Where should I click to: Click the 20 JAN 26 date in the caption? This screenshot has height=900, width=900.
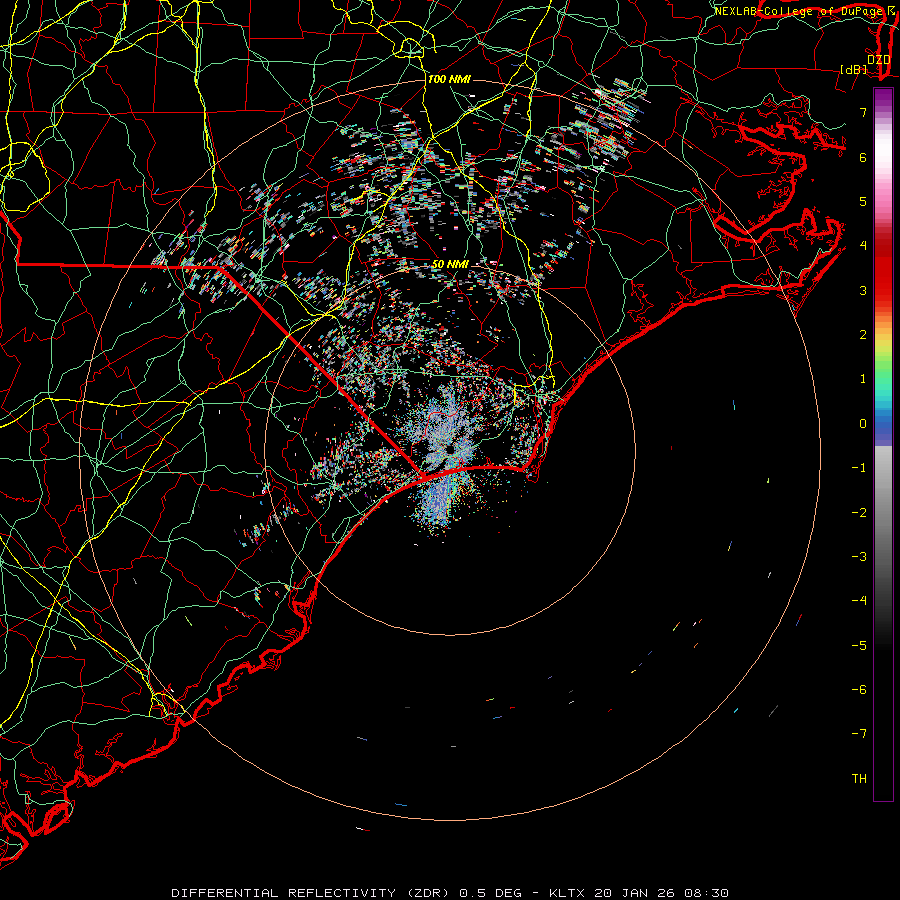click(634, 893)
